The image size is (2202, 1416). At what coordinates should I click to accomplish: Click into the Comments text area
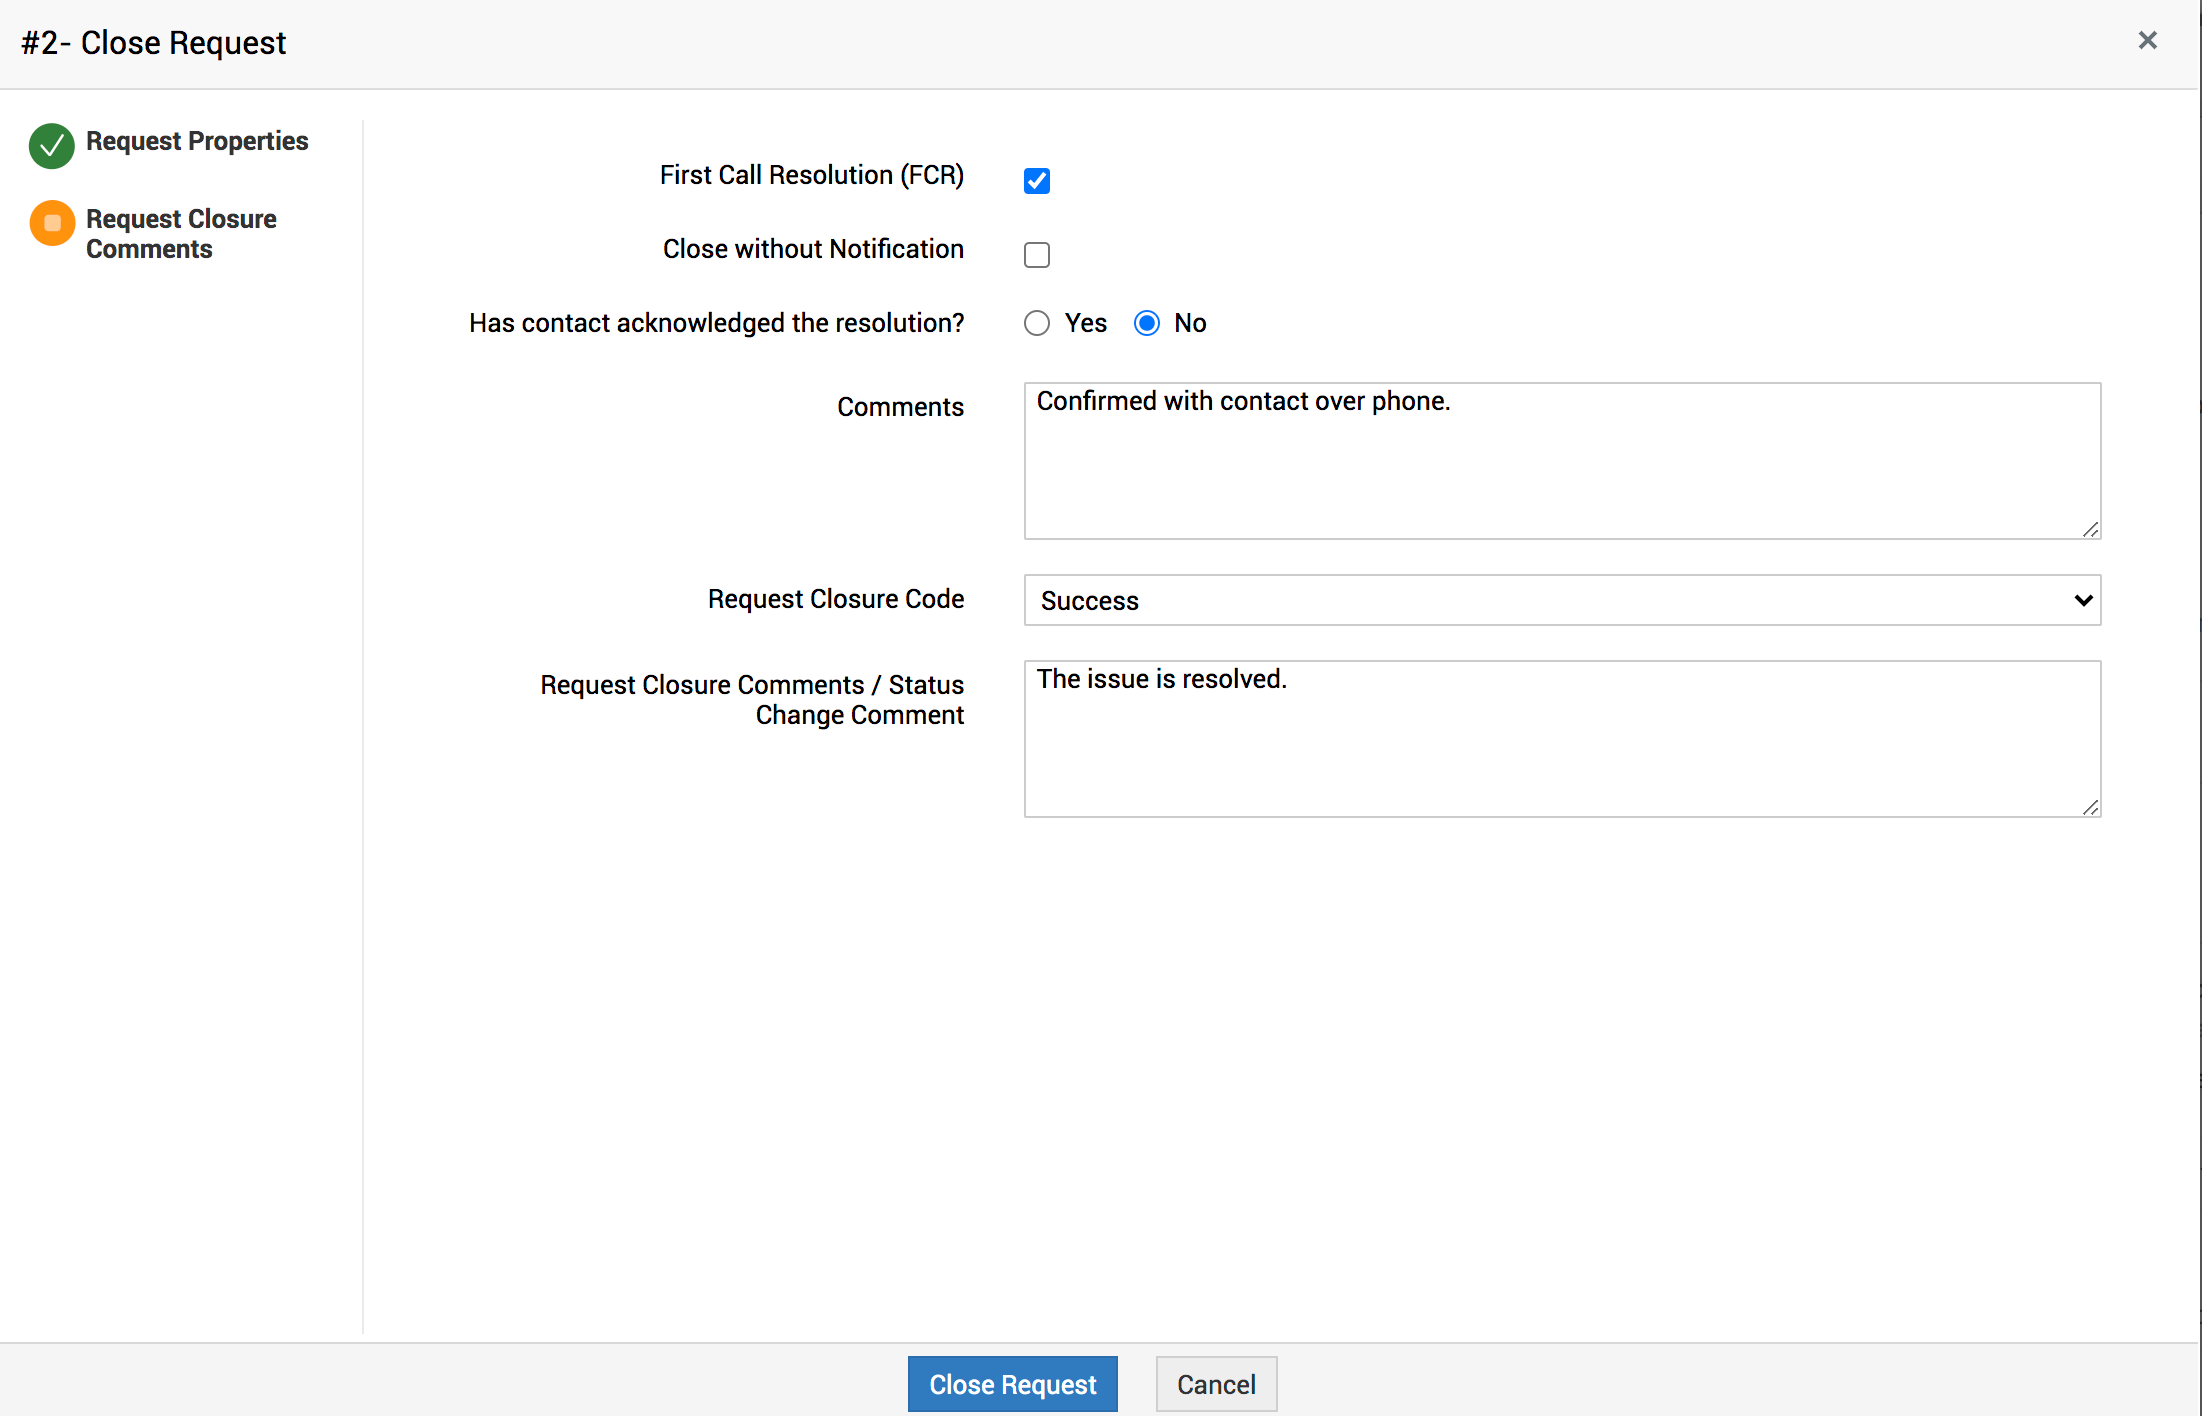coord(1561,461)
